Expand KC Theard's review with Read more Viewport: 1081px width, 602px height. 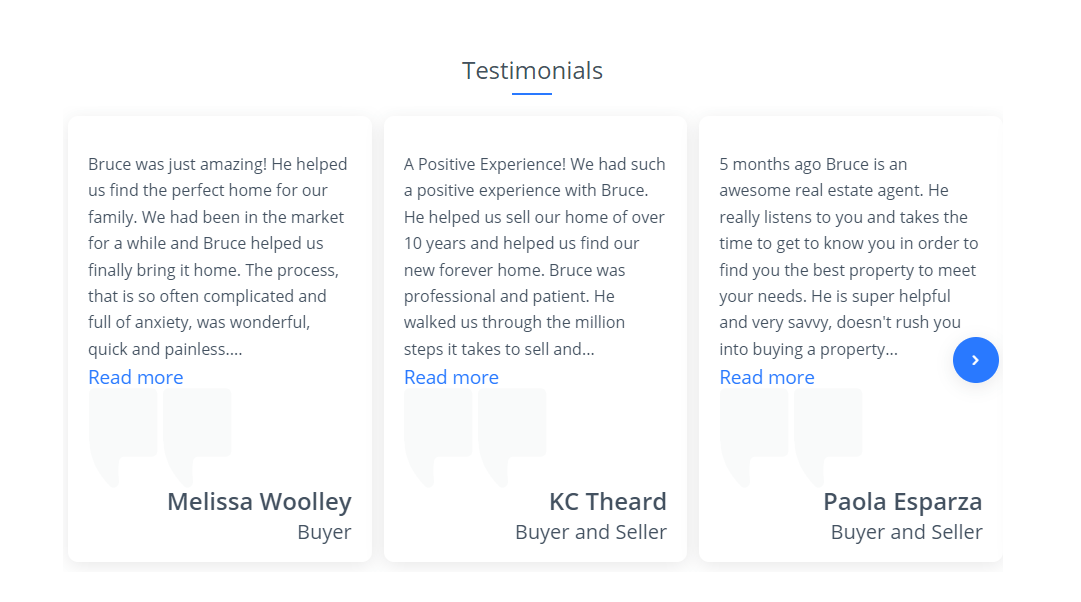click(451, 377)
